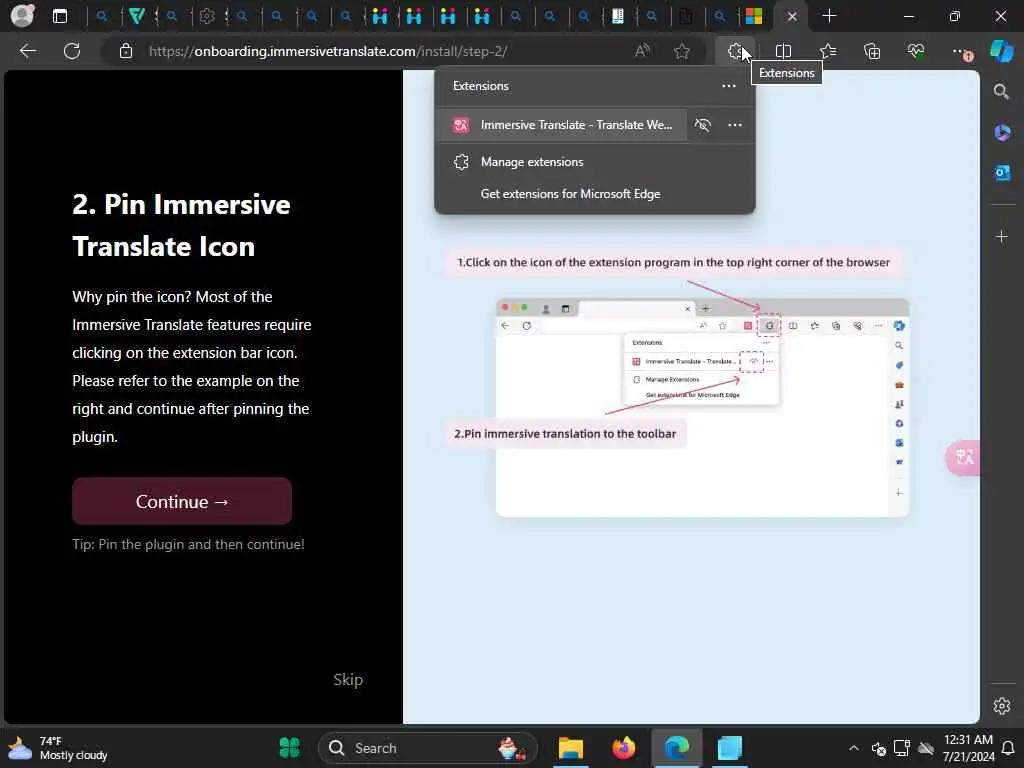Open Browser essentials heart icon
Image resolution: width=1024 pixels, height=768 pixels.
(916, 51)
